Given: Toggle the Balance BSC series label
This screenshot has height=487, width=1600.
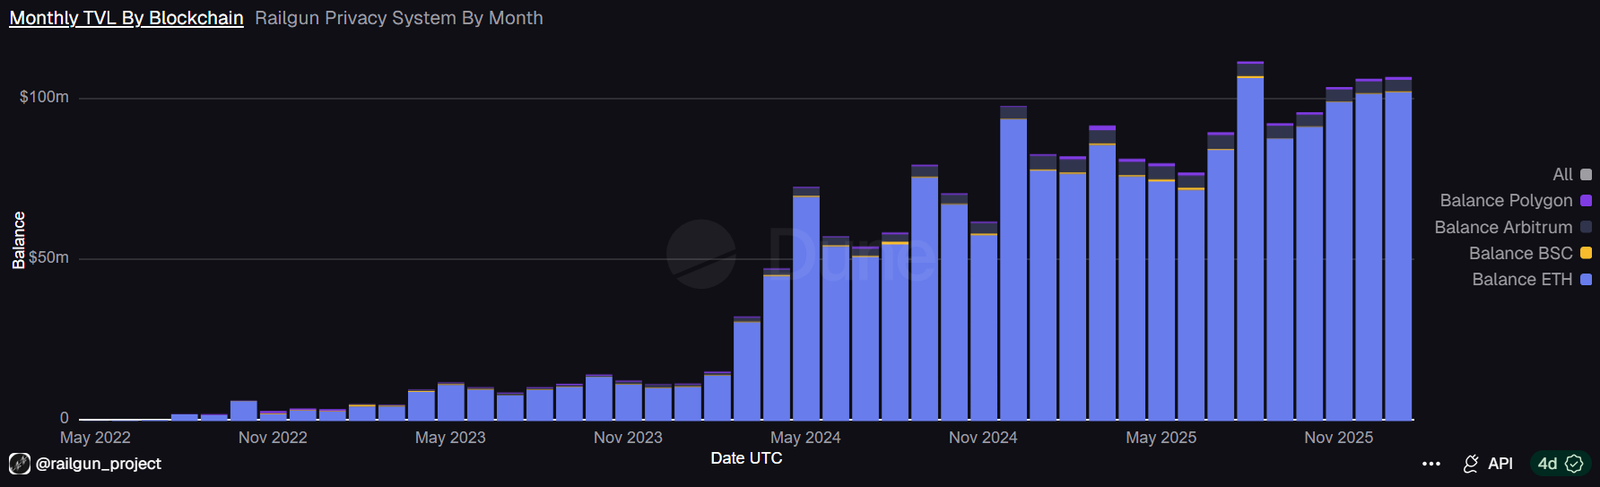Looking at the screenshot, I should click(x=1520, y=254).
